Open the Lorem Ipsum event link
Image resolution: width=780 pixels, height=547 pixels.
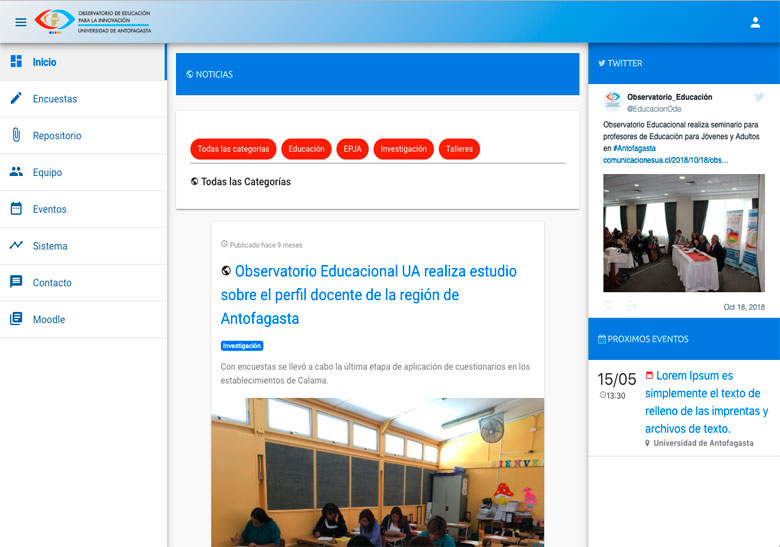[x=706, y=402]
